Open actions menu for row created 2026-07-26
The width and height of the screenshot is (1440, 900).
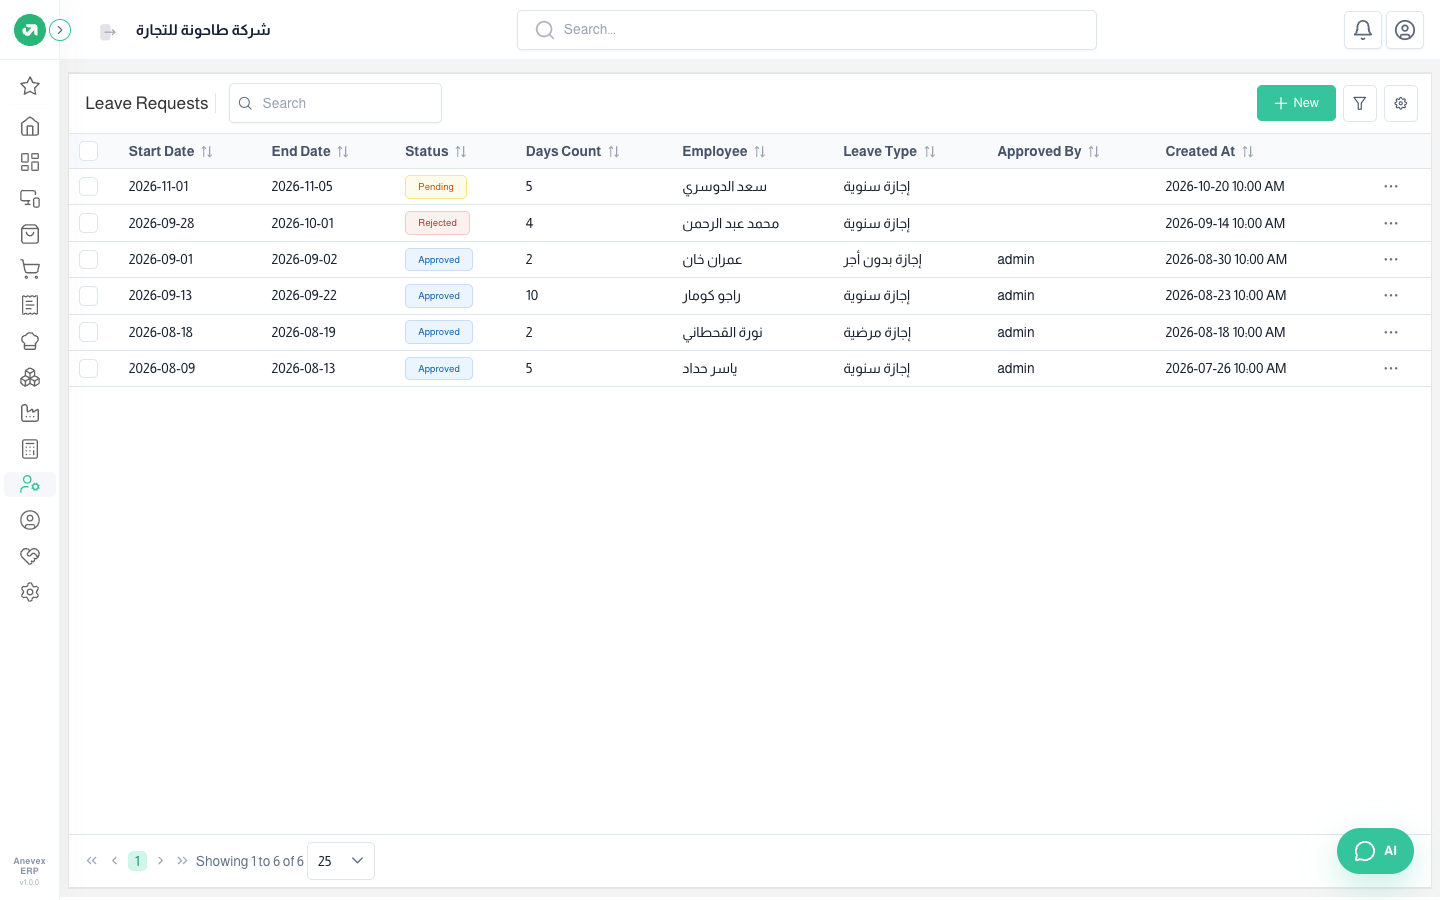tap(1391, 368)
